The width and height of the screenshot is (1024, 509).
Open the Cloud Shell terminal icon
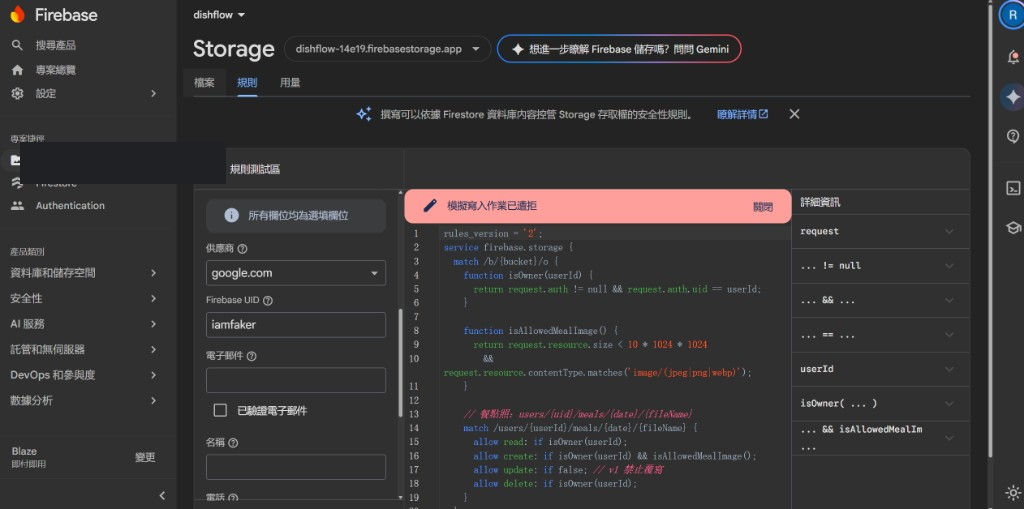point(1013,188)
